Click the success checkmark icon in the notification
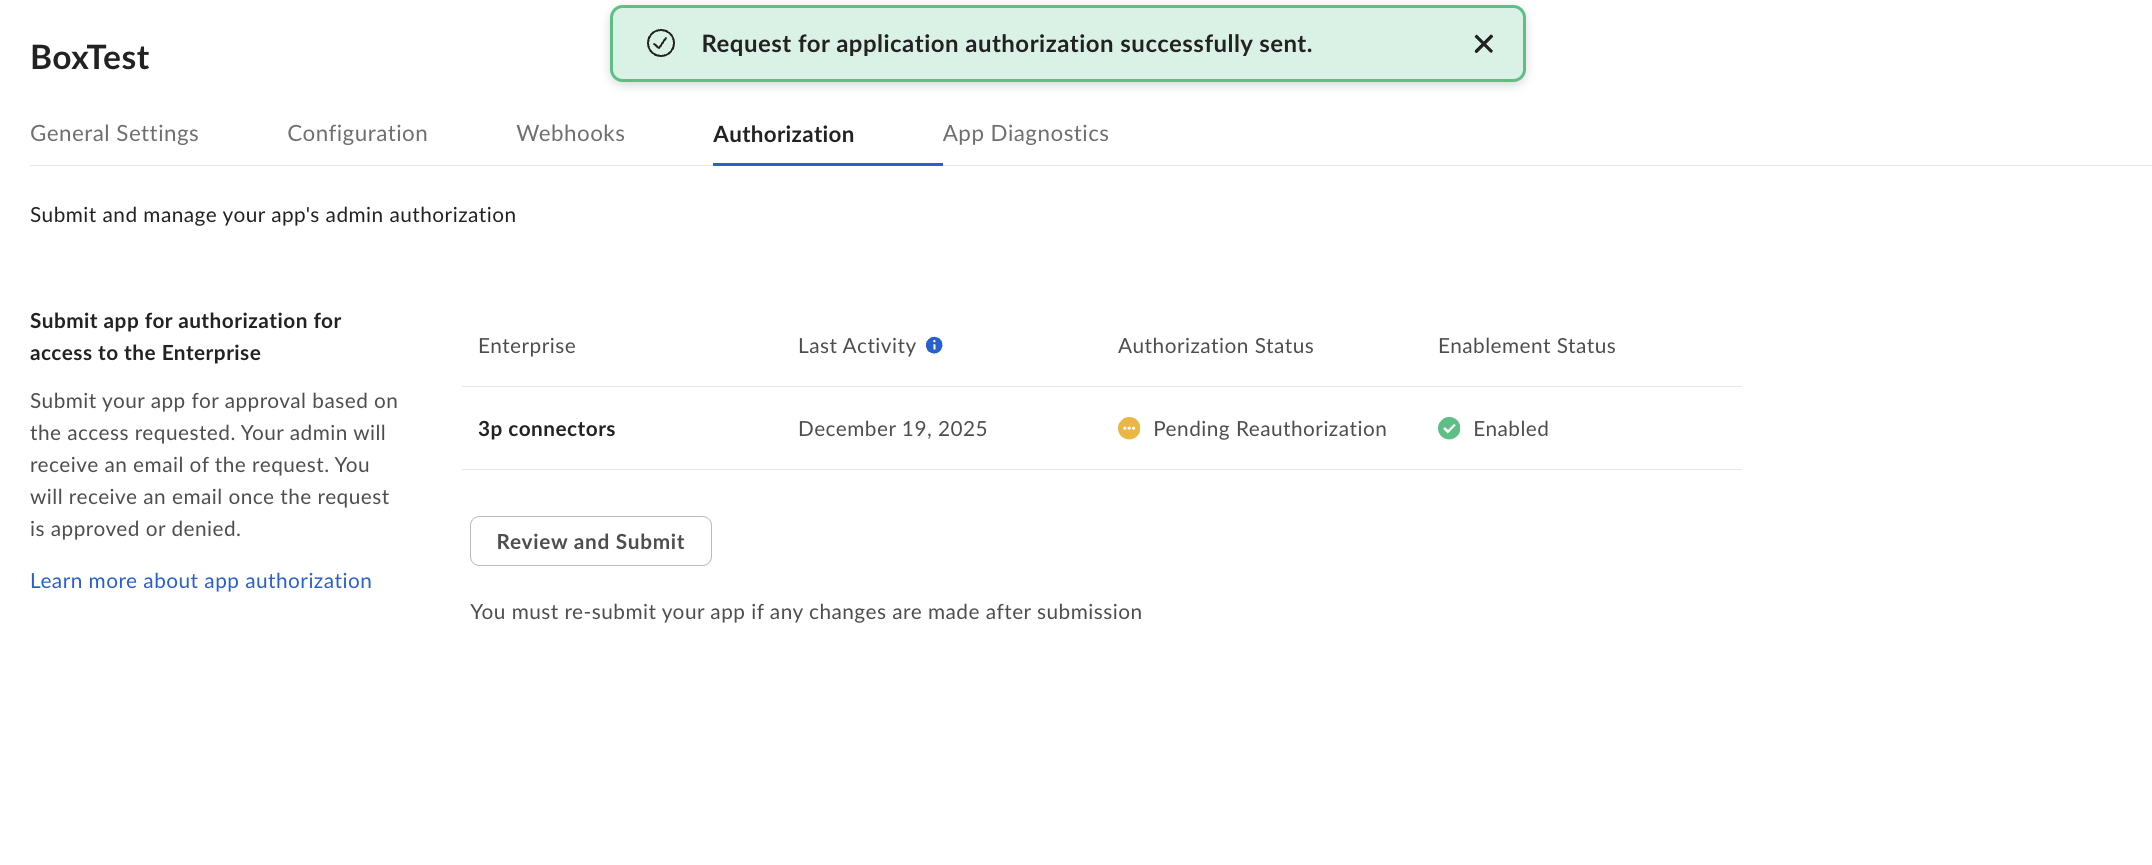 click(661, 43)
